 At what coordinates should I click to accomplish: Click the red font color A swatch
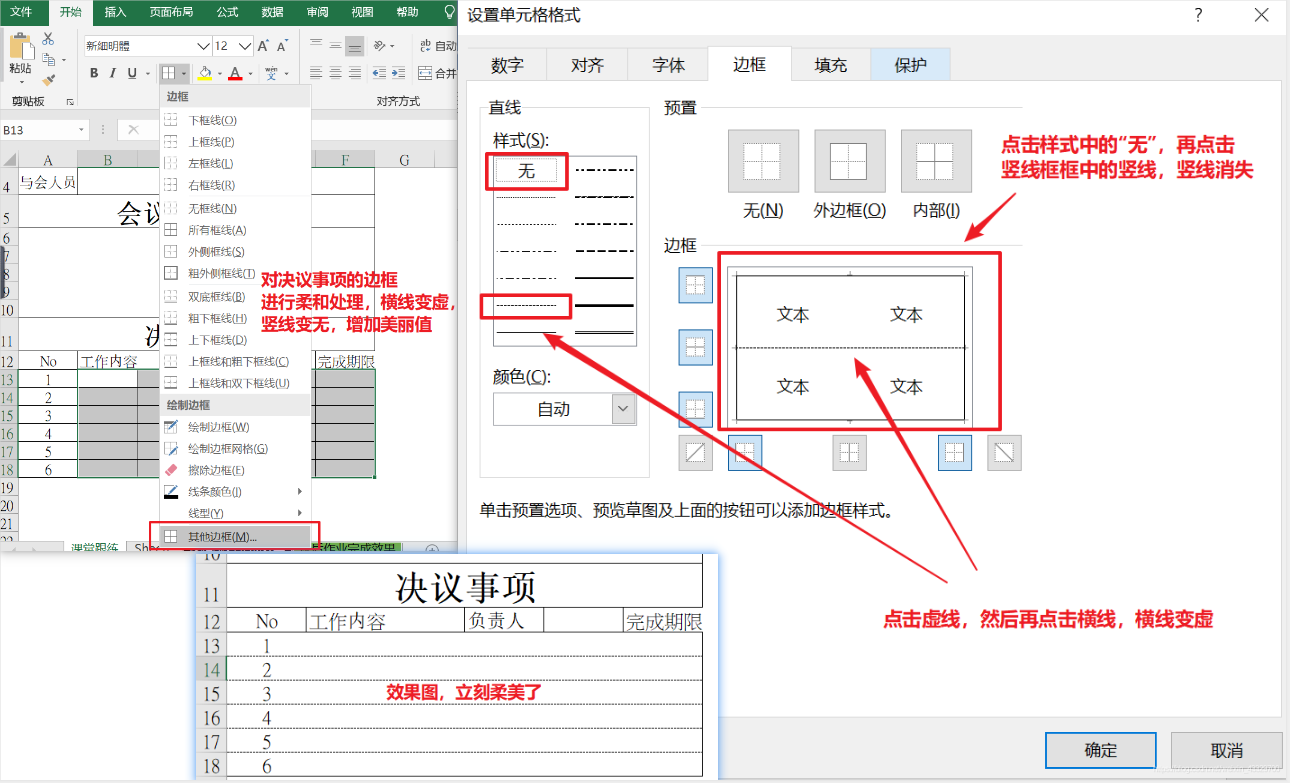234,73
